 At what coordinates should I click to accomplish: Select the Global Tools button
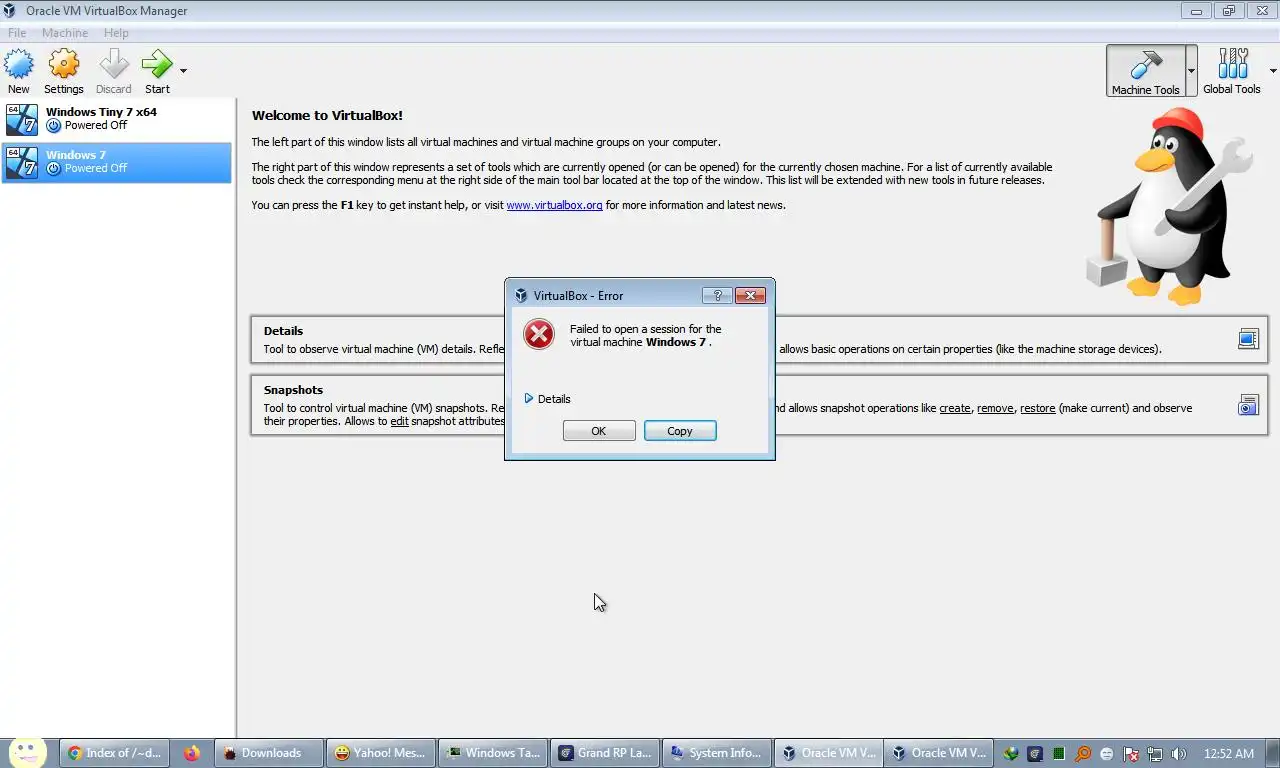tap(1232, 71)
